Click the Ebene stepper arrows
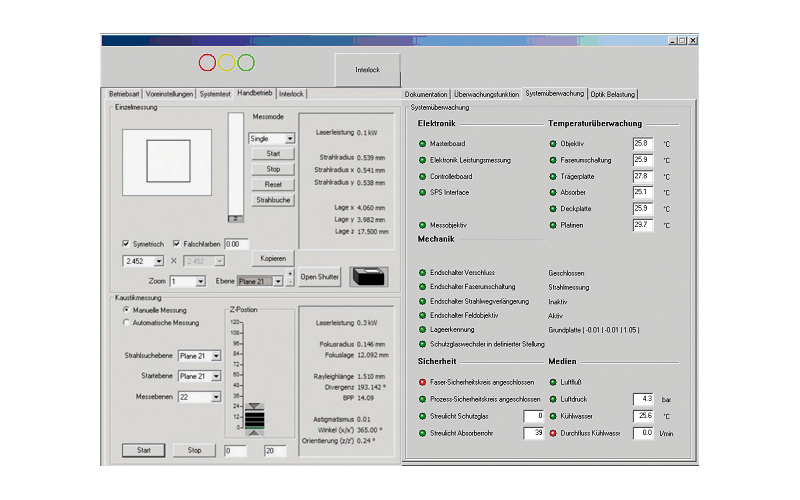The width and height of the screenshot is (800, 500). point(290,278)
